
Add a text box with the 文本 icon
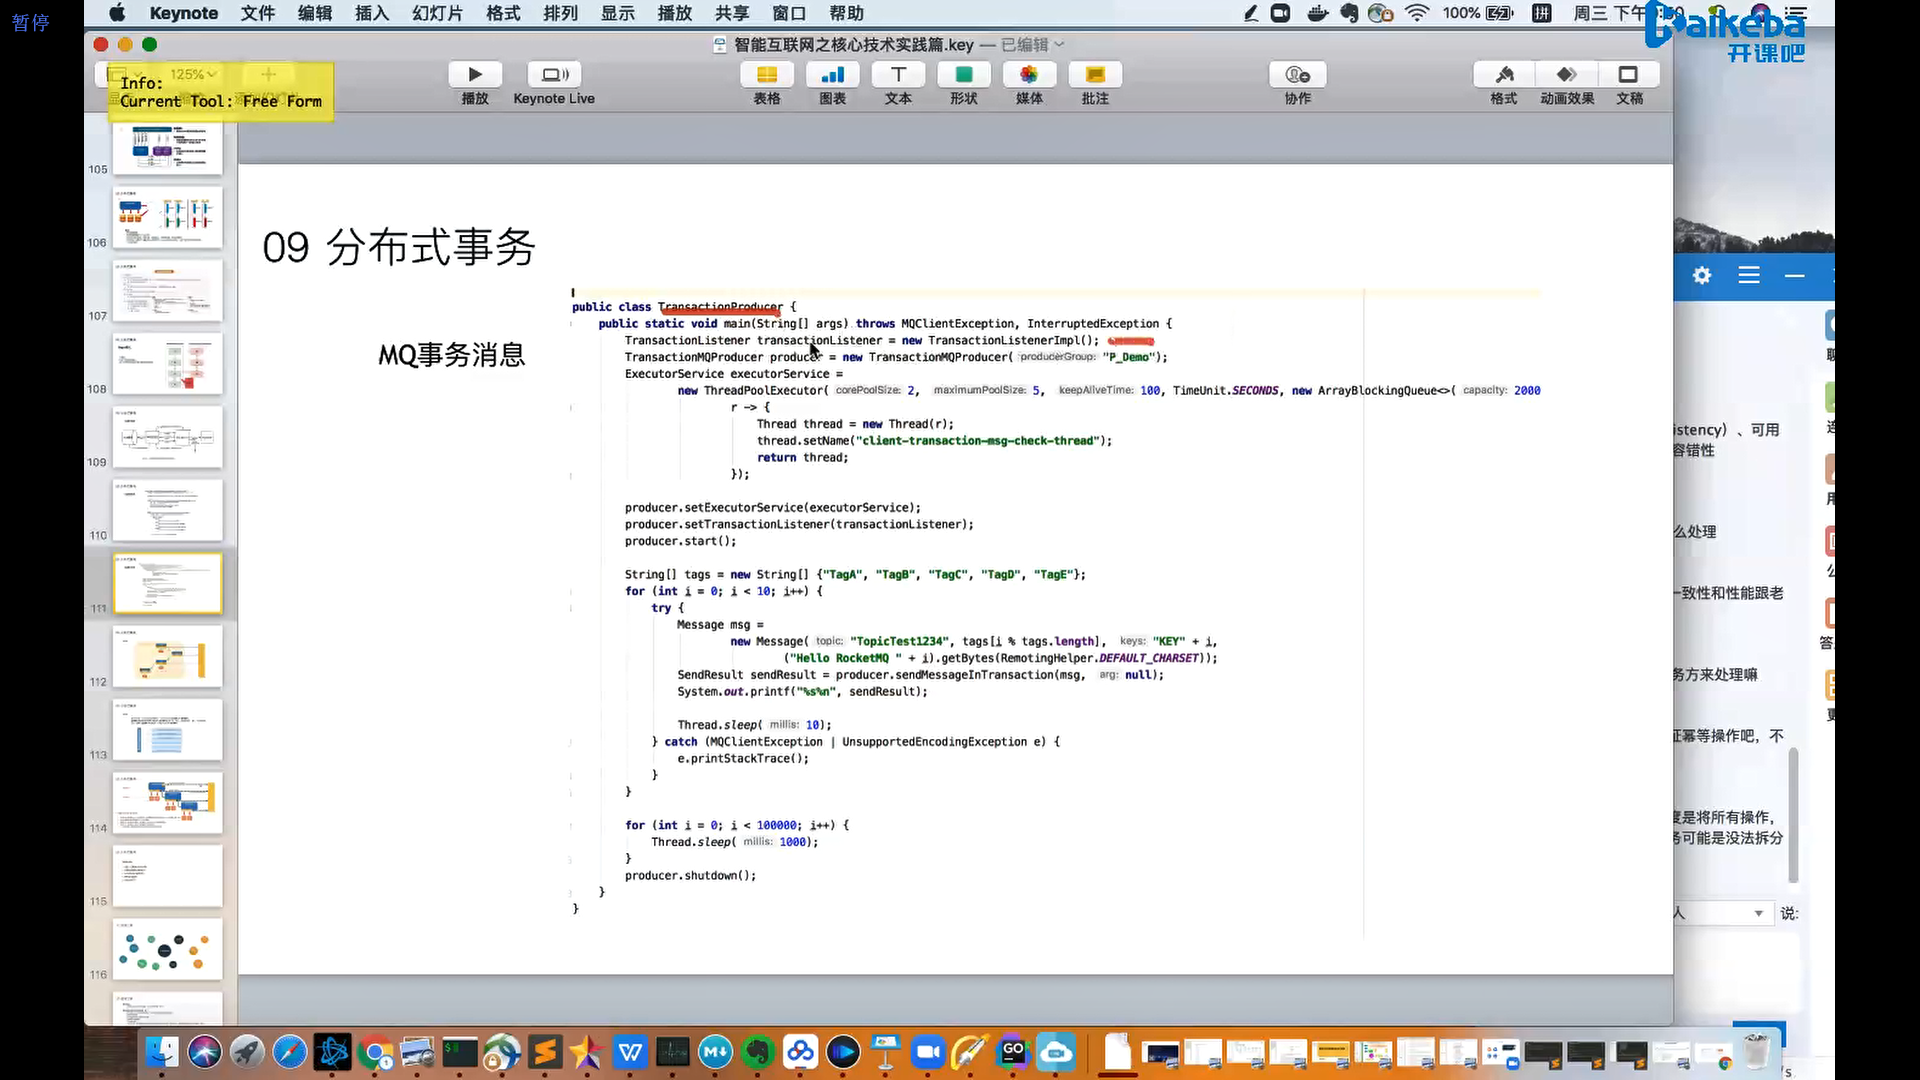[898, 75]
